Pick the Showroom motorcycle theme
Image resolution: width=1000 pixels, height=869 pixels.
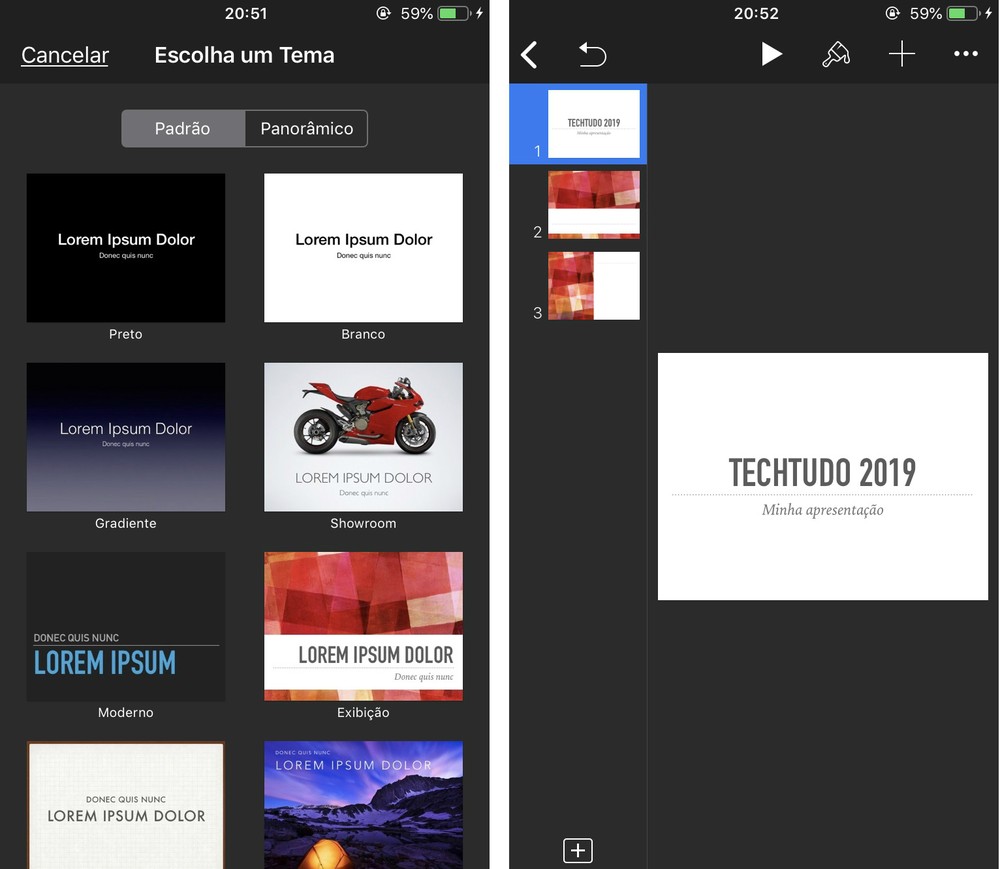pyautogui.click(x=363, y=436)
